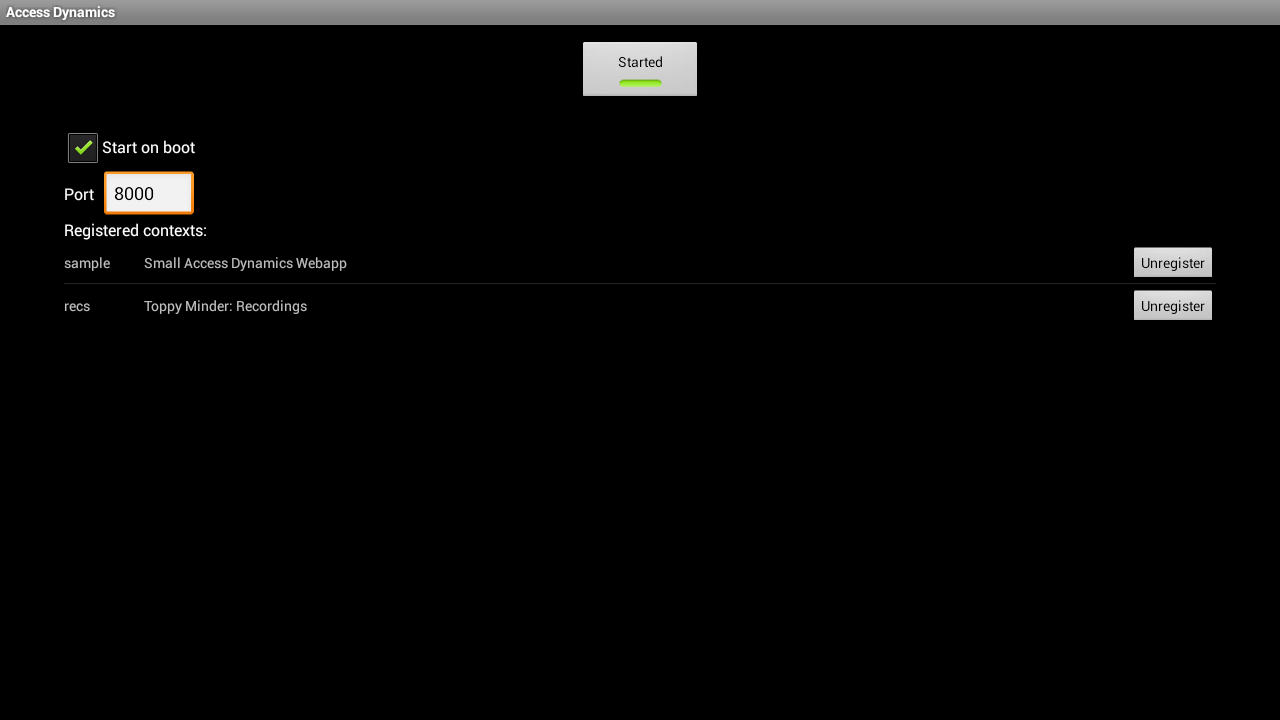Uncheck the Start on boot checkbox

click(83, 148)
